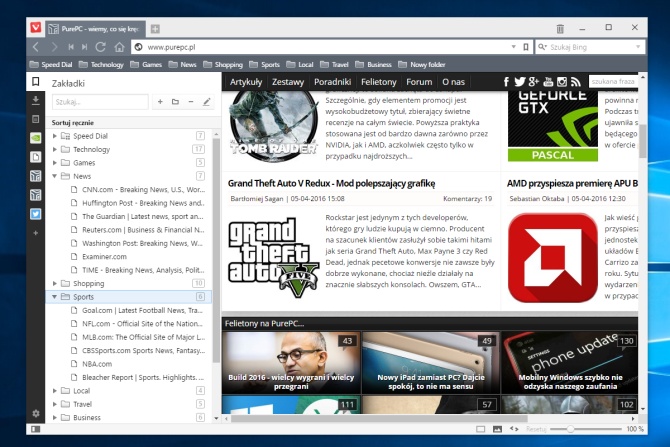Open PurePC YouTube channel icon

point(548,82)
